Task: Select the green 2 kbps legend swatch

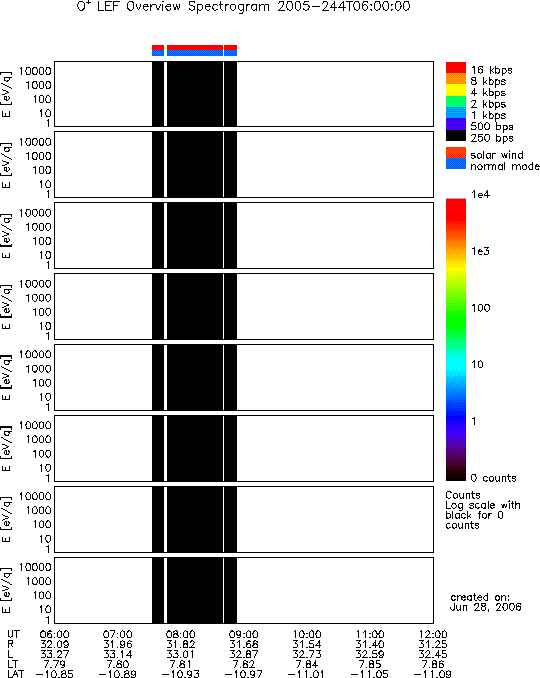Action: pos(456,102)
